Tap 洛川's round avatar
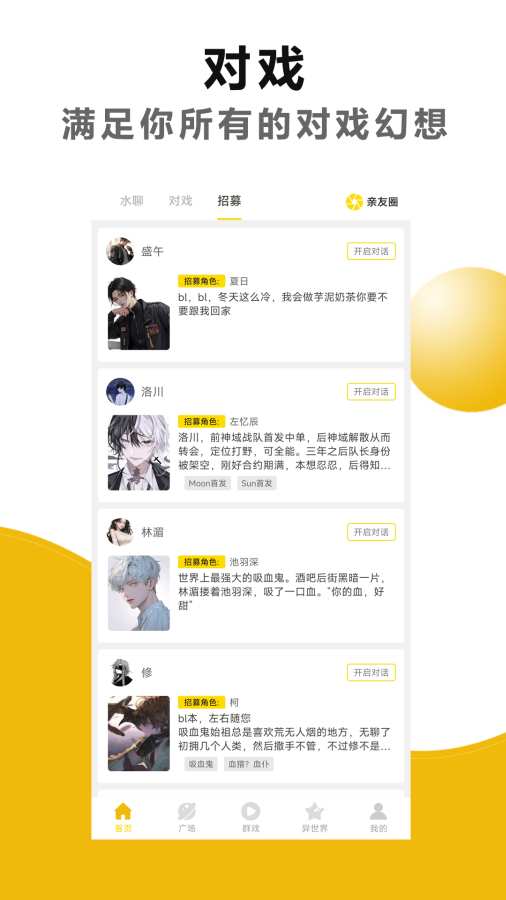Image resolution: width=506 pixels, height=900 pixels. 120,391
